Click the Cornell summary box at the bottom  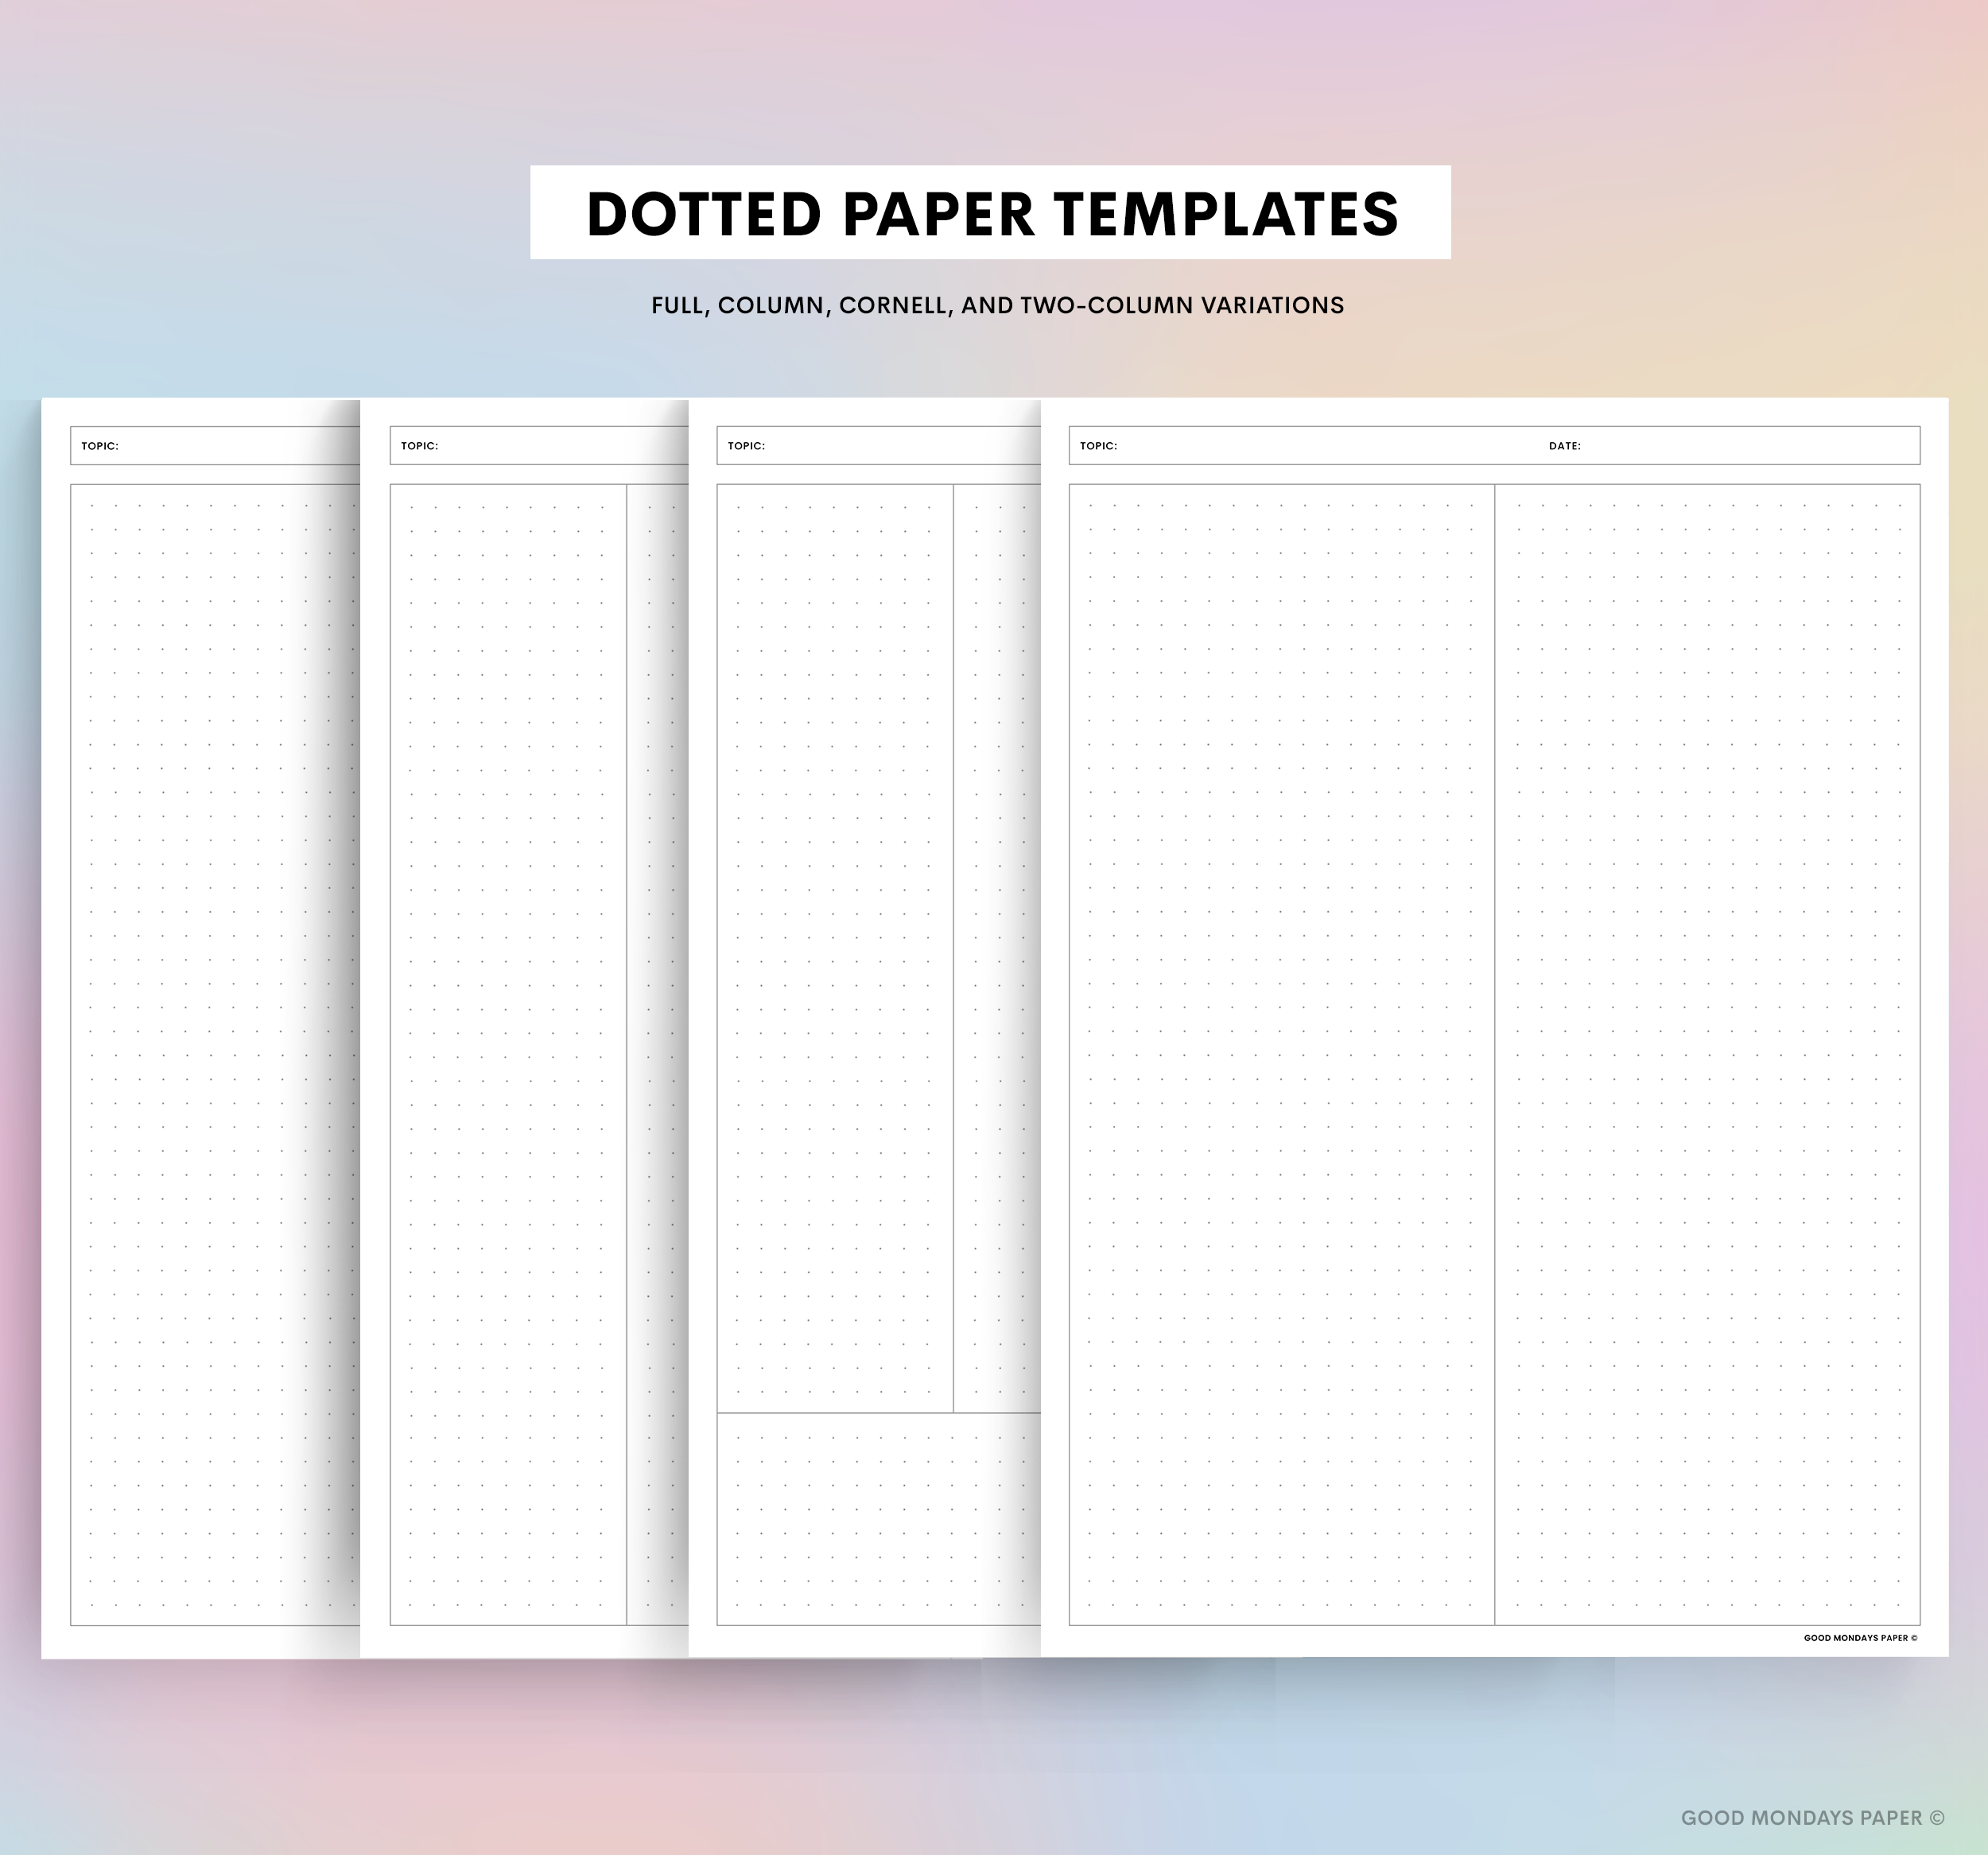pos(879,1519)
